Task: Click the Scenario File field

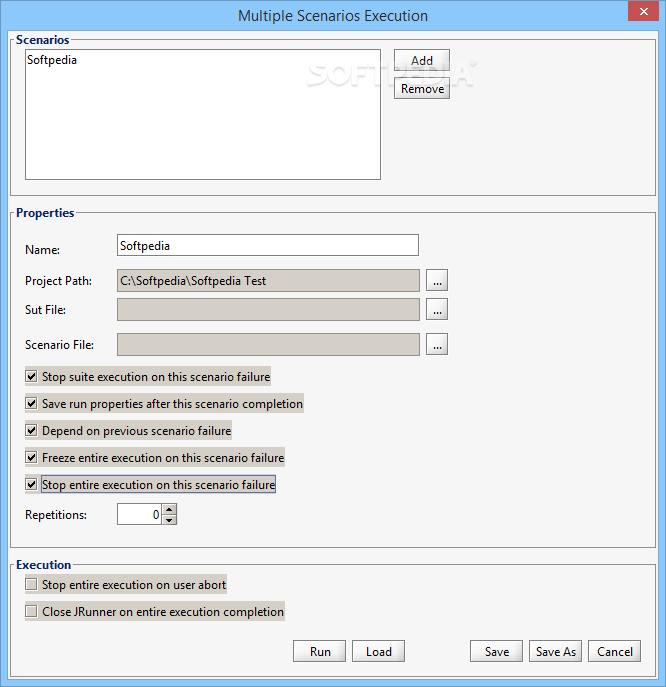Action: click(268, 344)
